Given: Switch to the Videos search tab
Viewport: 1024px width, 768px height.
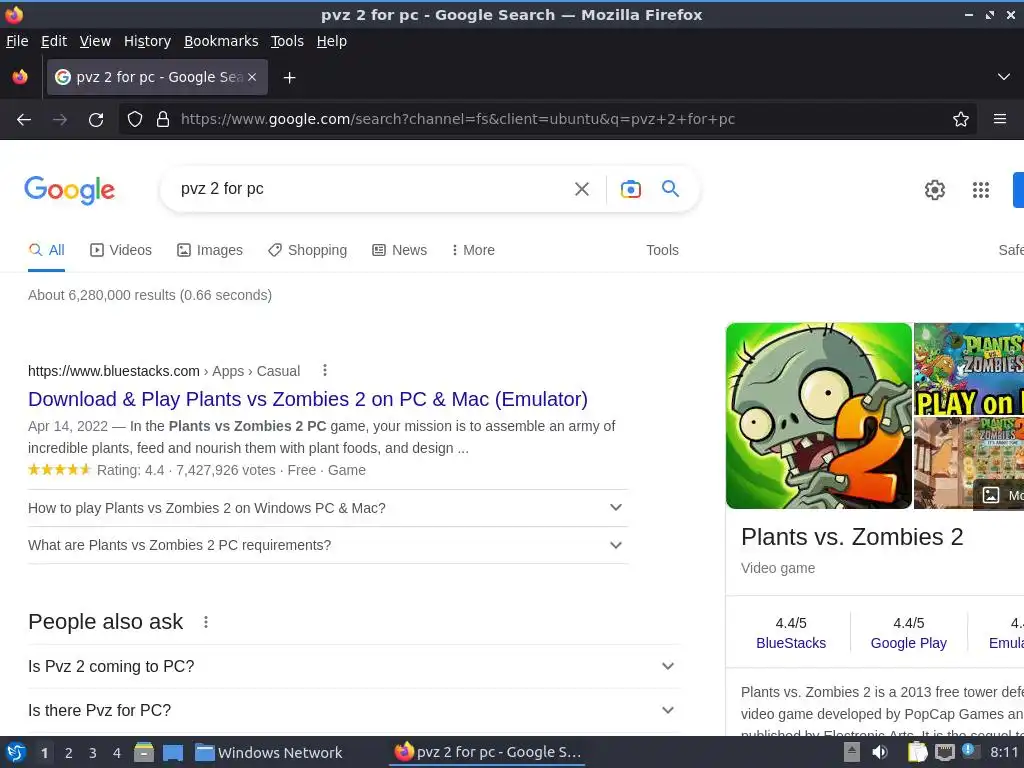Looking at the screenshot, I should click(x=121, y=250).
